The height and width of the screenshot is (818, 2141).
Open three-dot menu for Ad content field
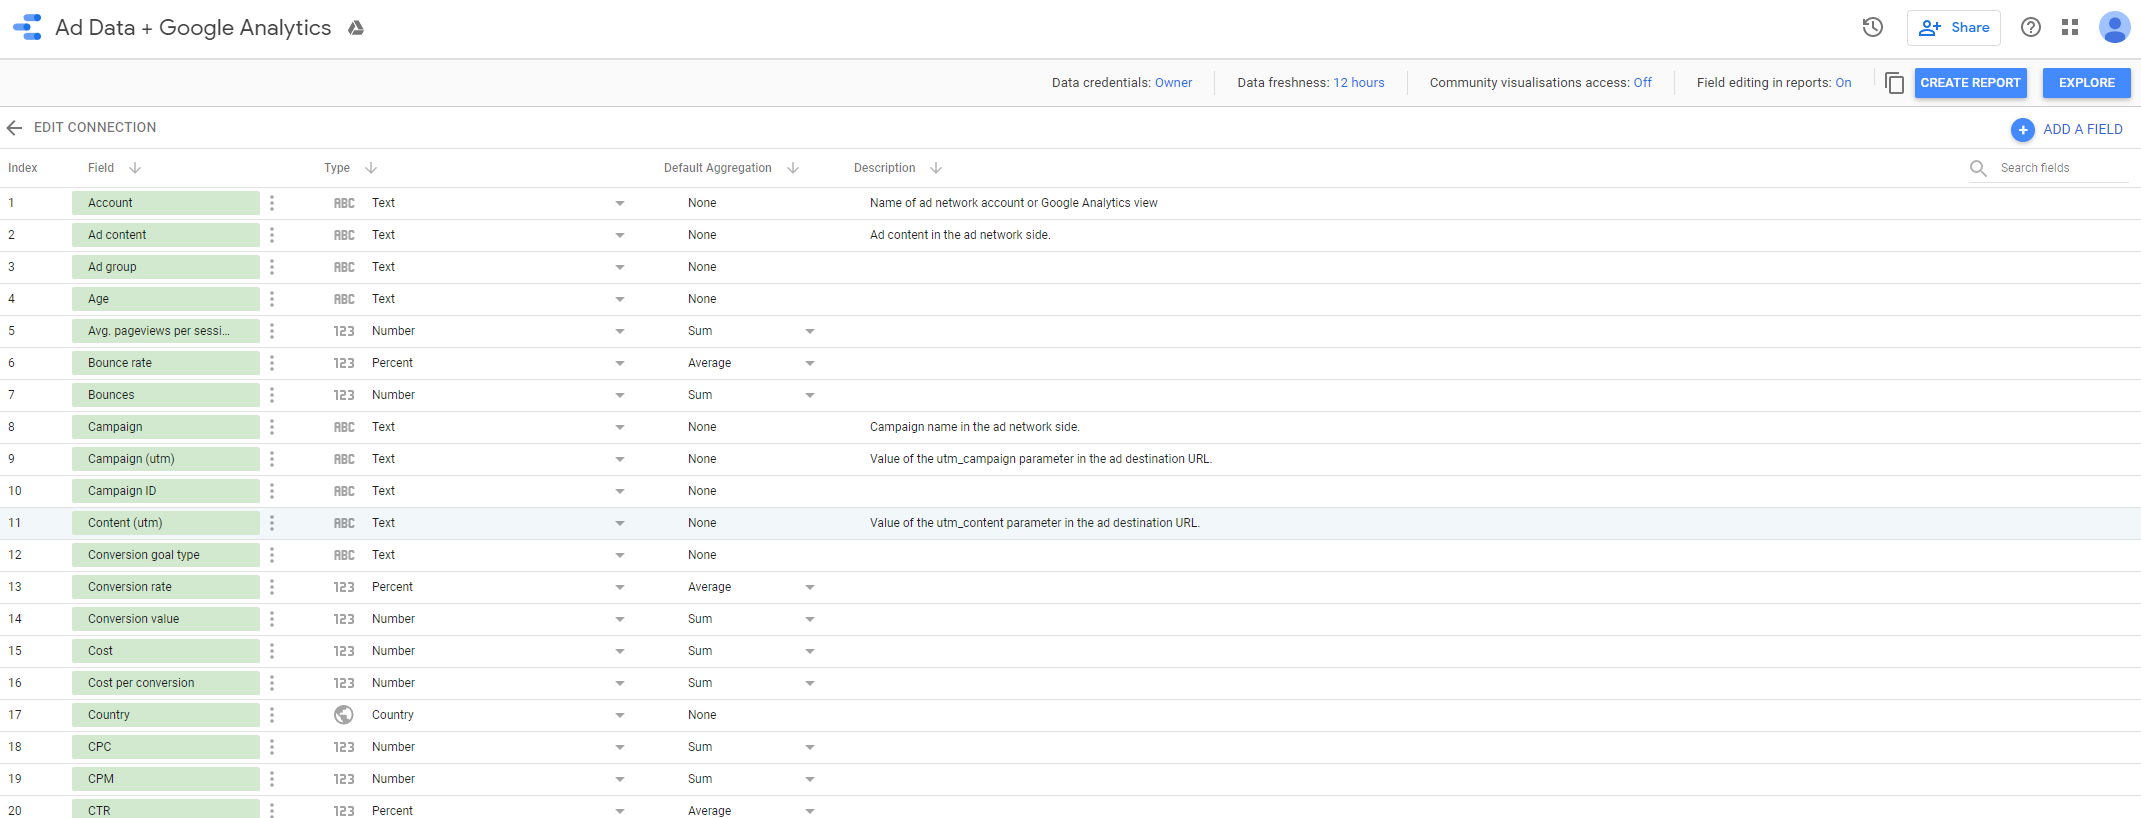click(272, 235)
